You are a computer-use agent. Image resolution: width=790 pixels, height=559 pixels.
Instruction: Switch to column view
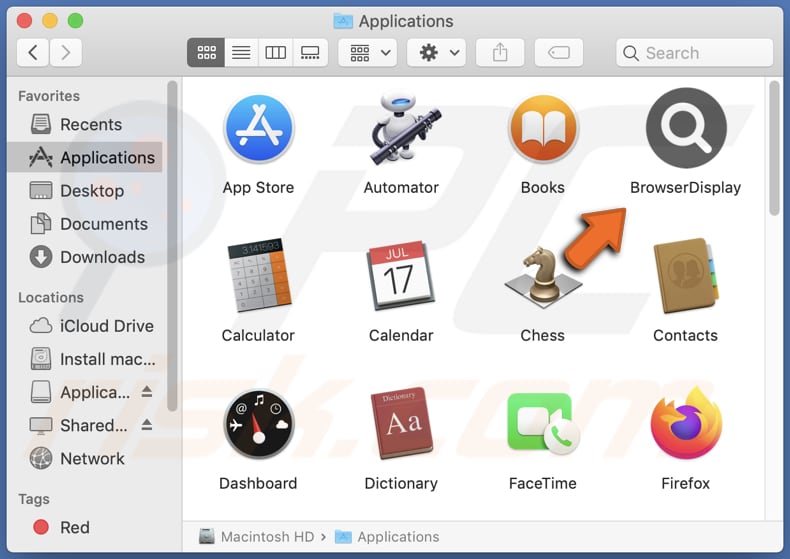tap(276, 52)
